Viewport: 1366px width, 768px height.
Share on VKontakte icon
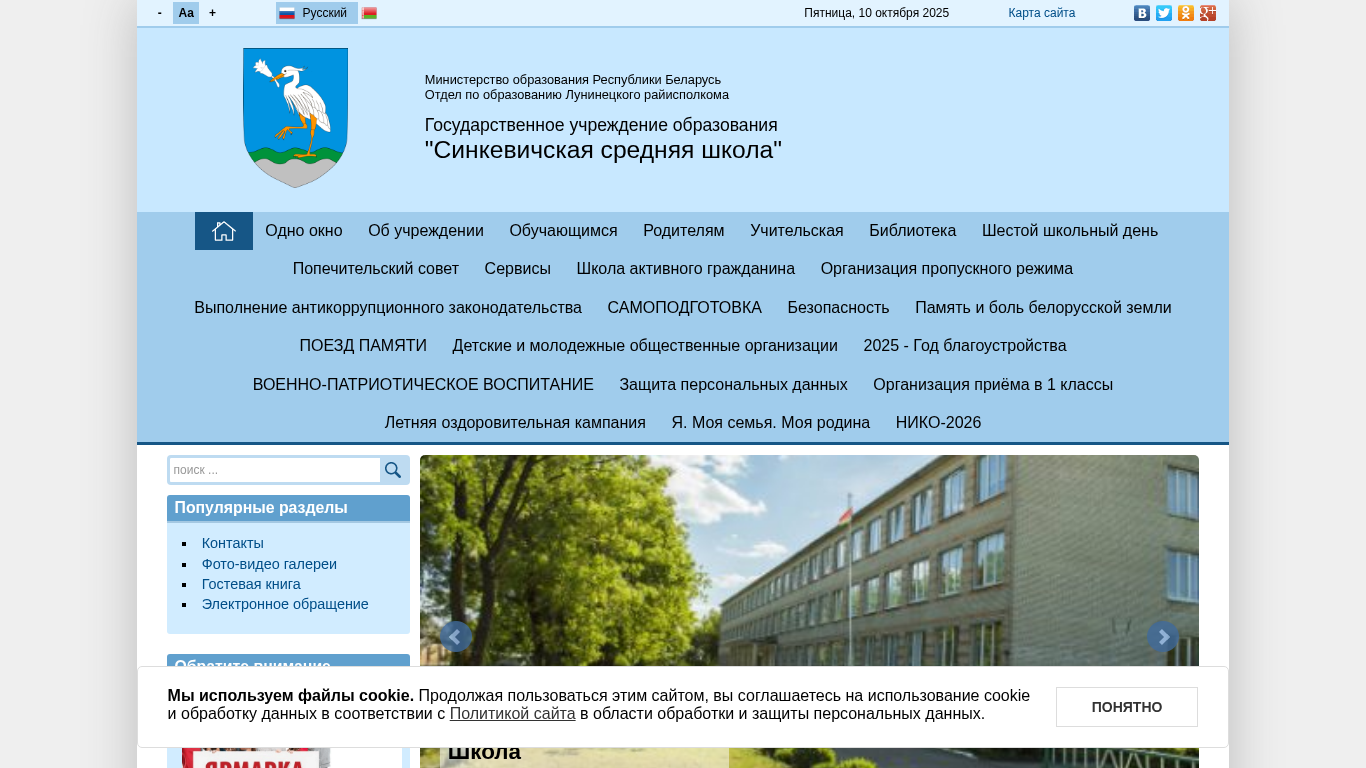[1142, 13]
